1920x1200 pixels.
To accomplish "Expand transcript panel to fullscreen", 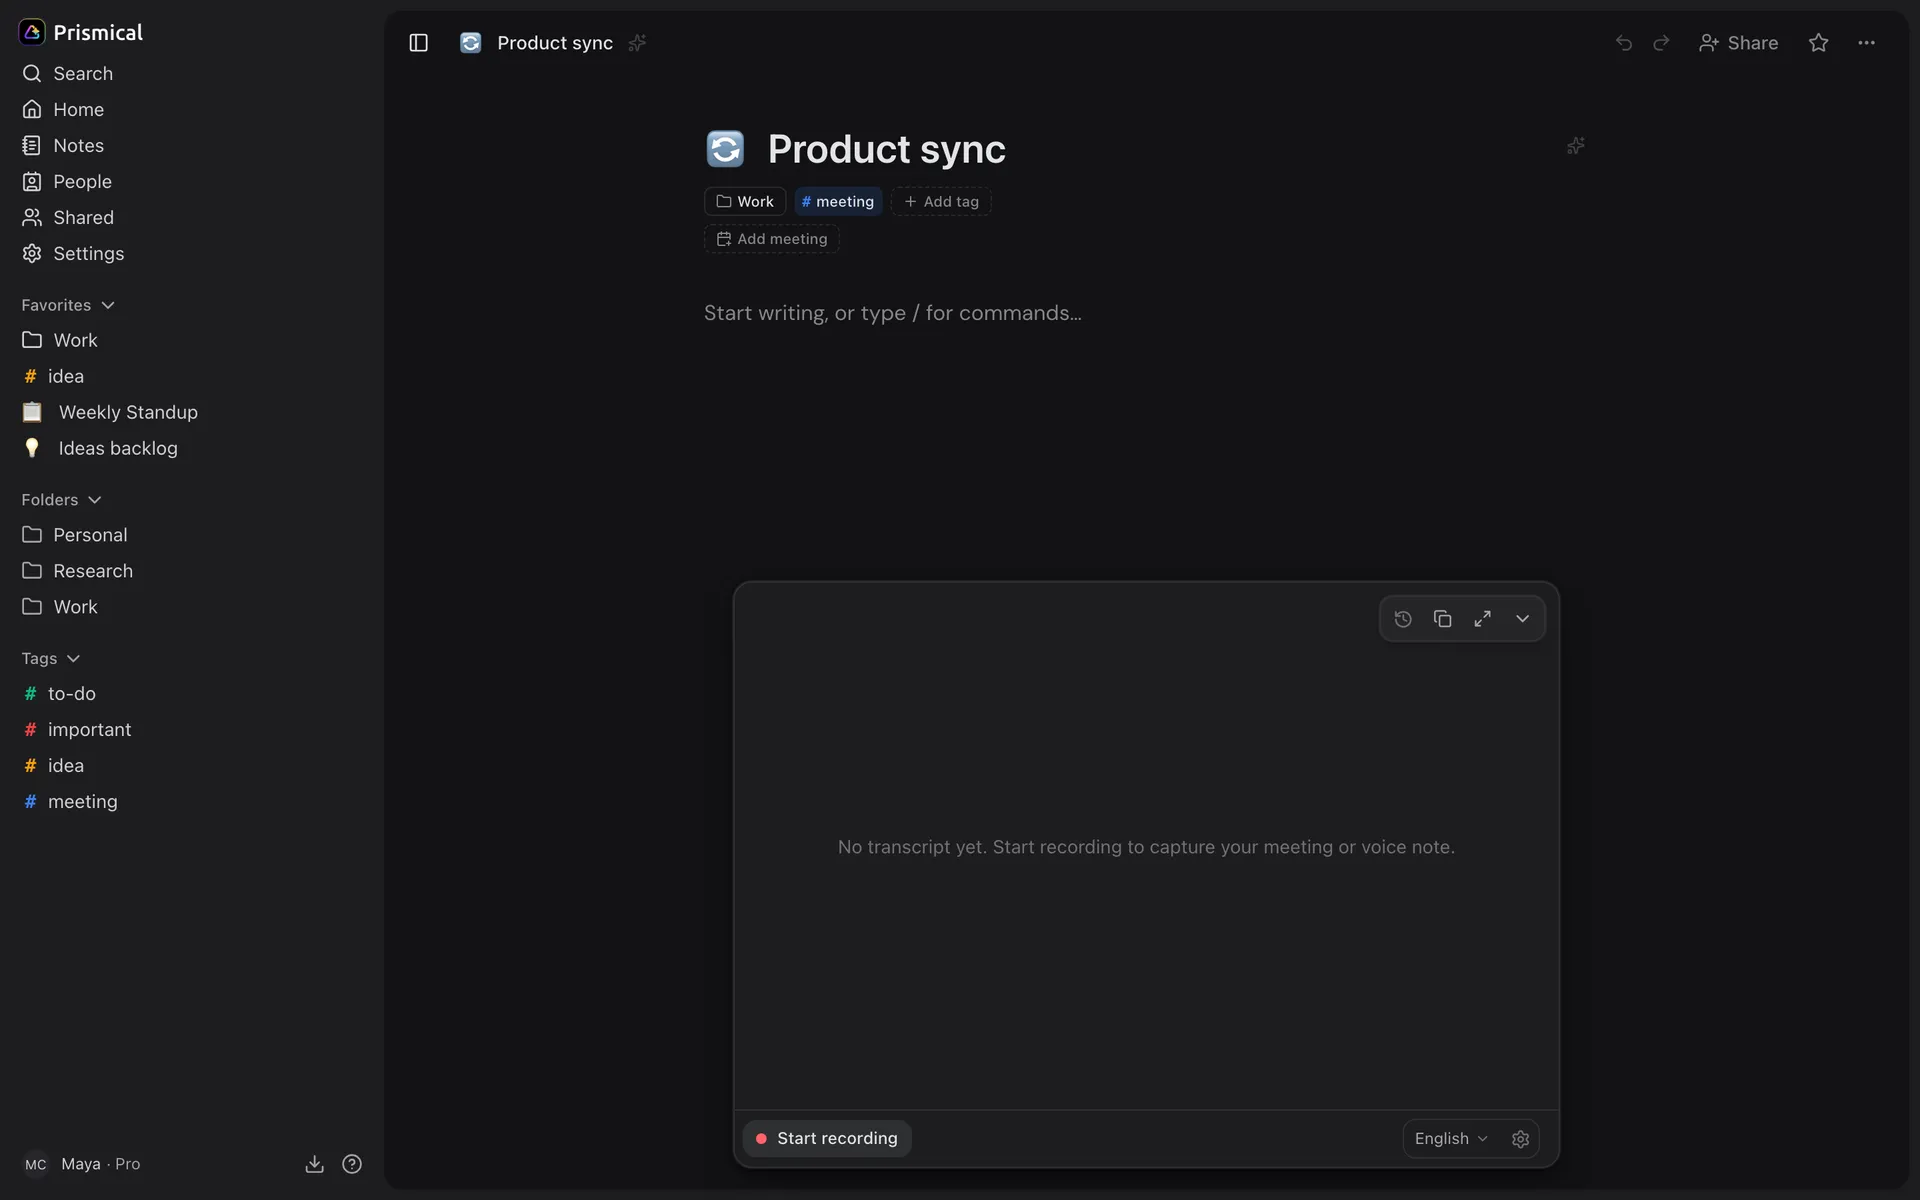I will 1482,619.
